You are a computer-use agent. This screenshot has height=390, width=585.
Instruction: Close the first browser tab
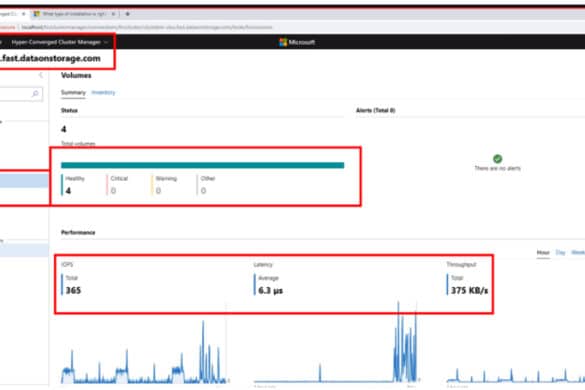coord(23,14)
